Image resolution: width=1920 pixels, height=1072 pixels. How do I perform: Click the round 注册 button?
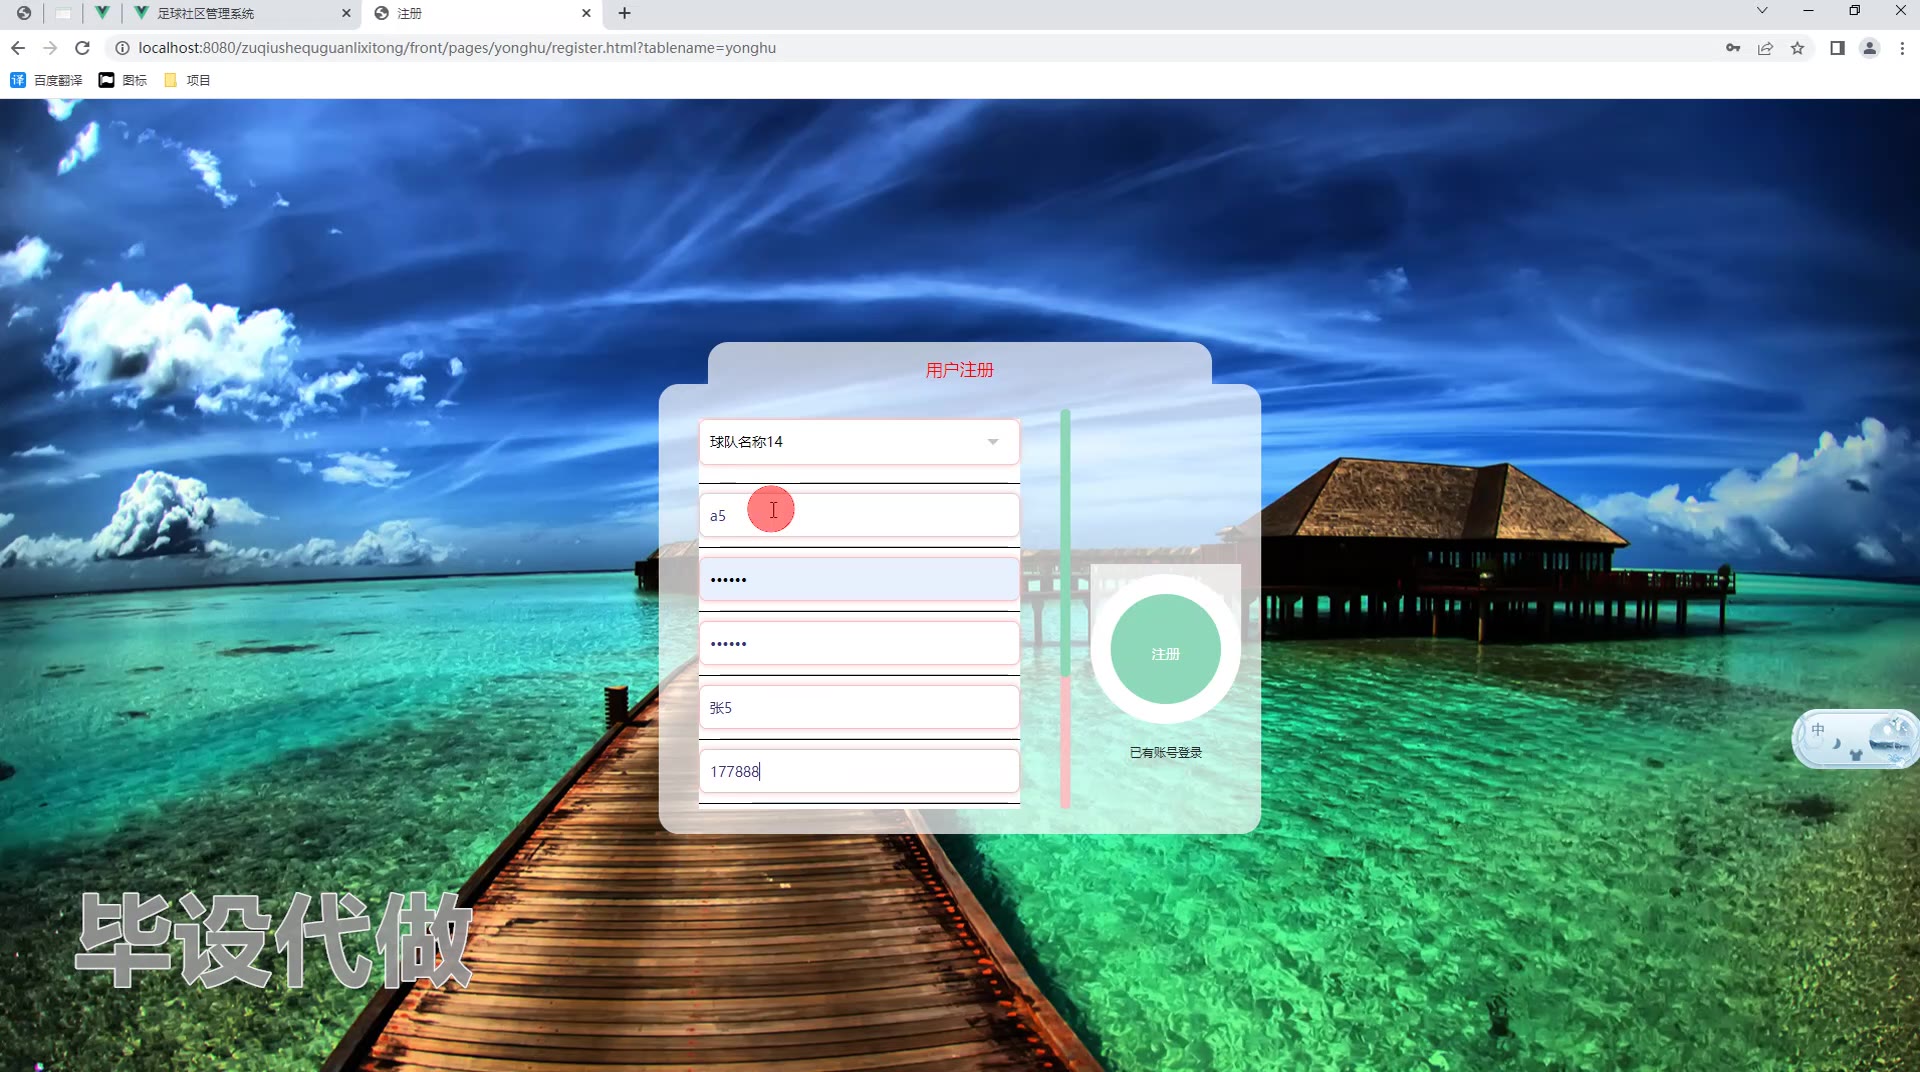coord(1165,650)
